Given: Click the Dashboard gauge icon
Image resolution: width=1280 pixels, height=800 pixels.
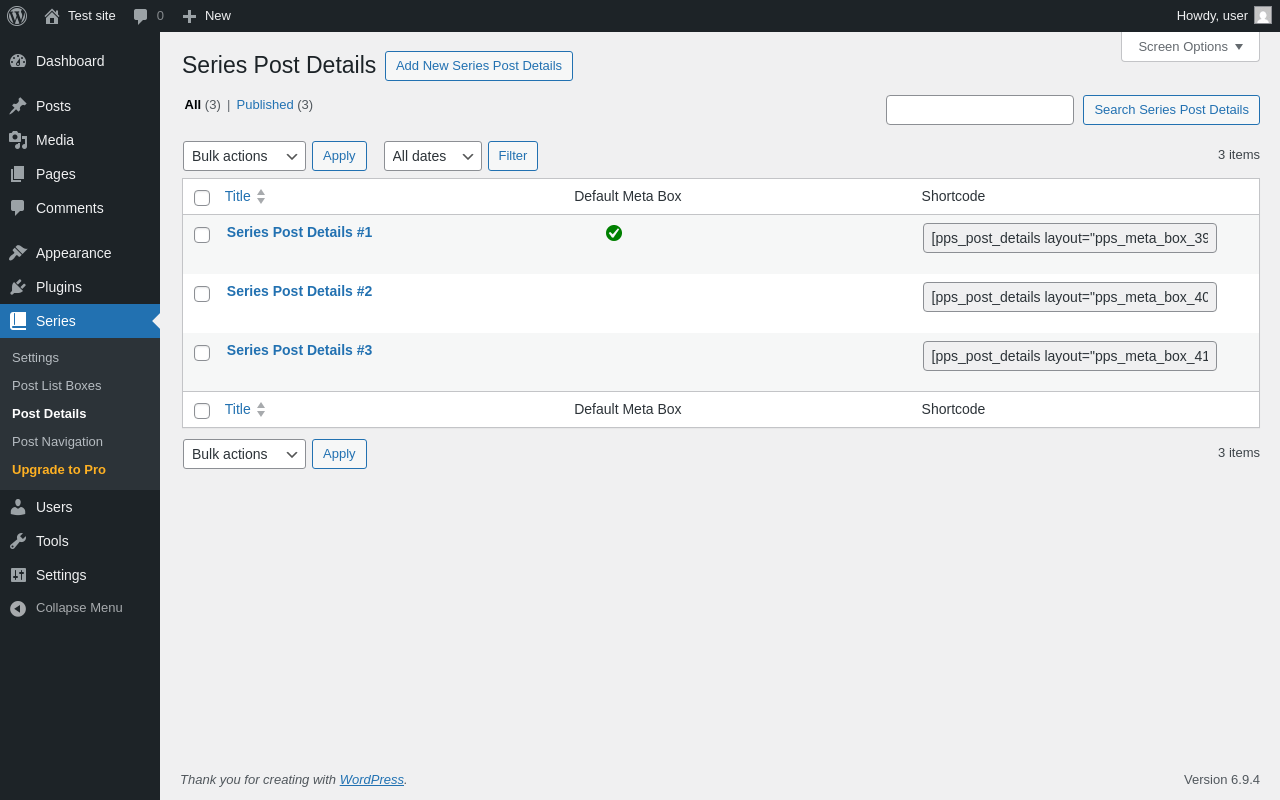Looking at the screenshot, I should (x=18, y=61).
